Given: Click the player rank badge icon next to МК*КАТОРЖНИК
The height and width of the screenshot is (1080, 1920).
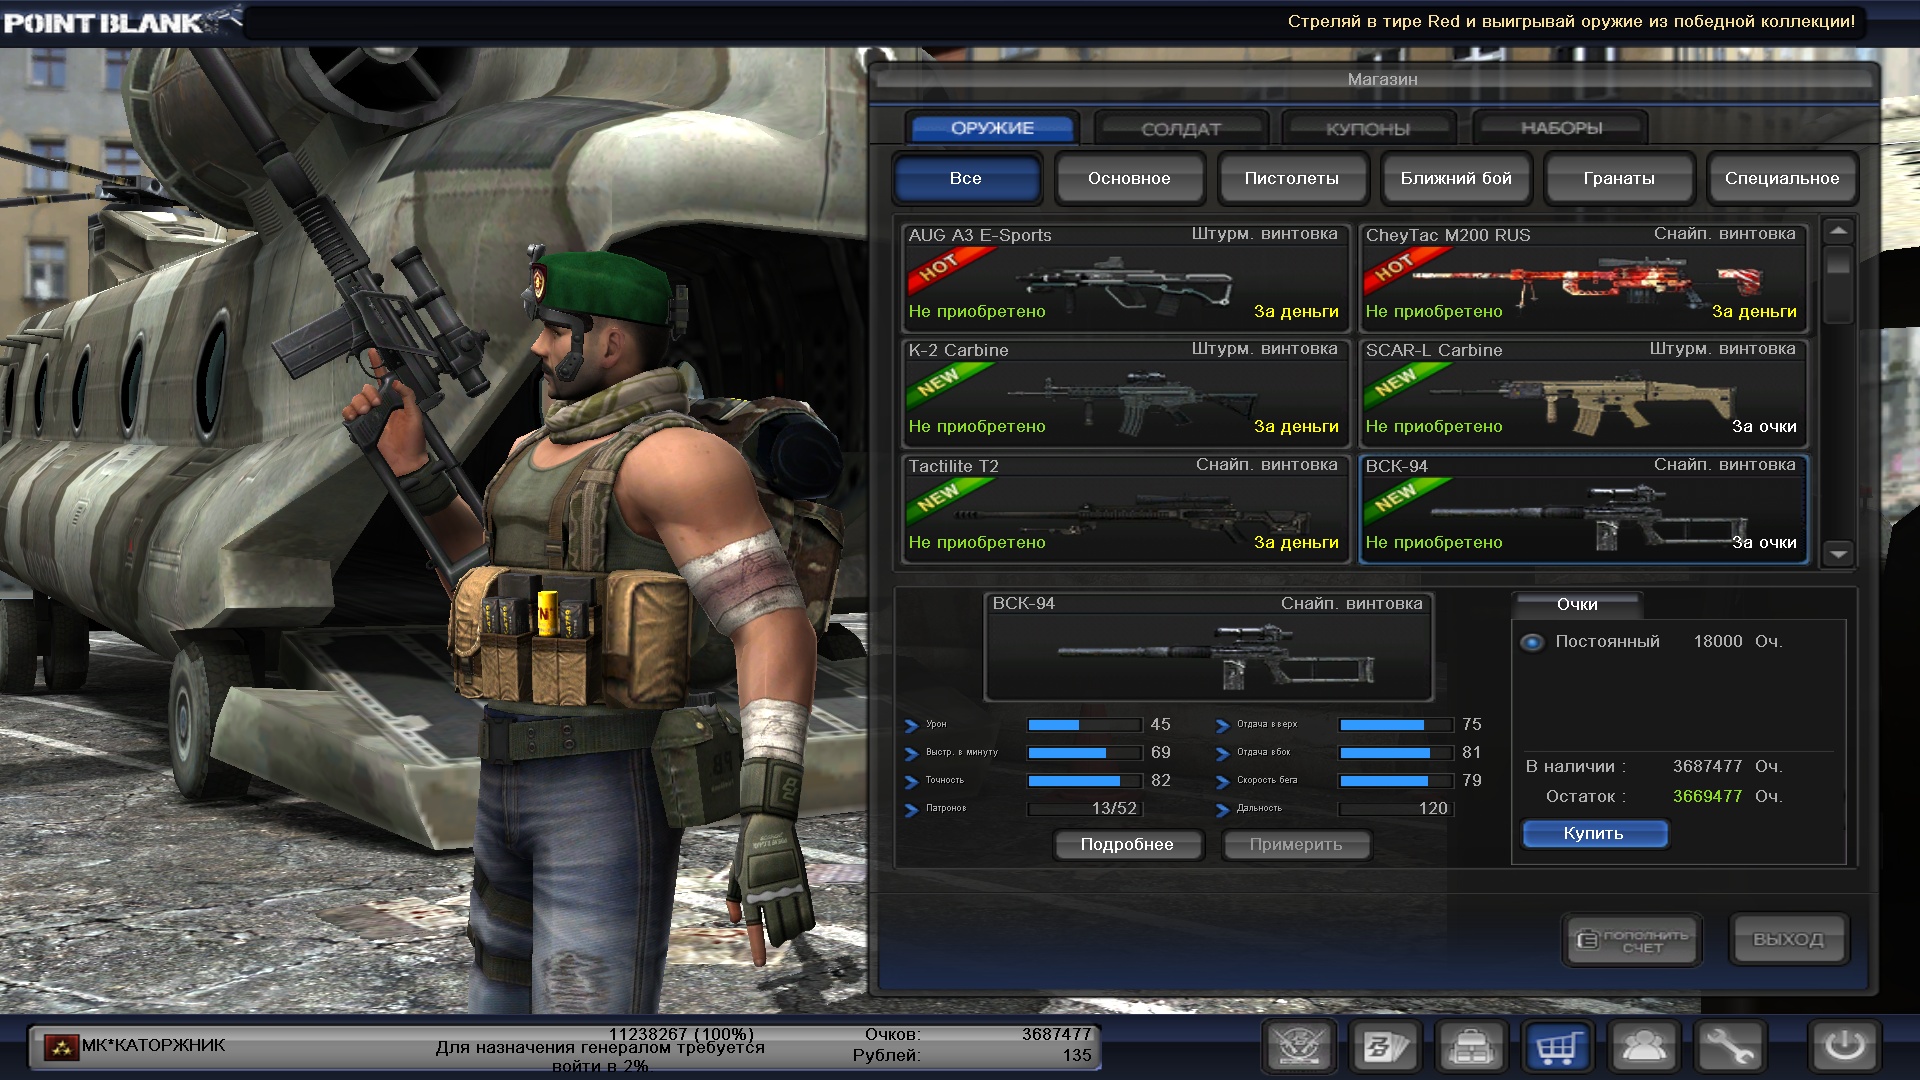Looking at the screenshot, I should pos(61,1048).
